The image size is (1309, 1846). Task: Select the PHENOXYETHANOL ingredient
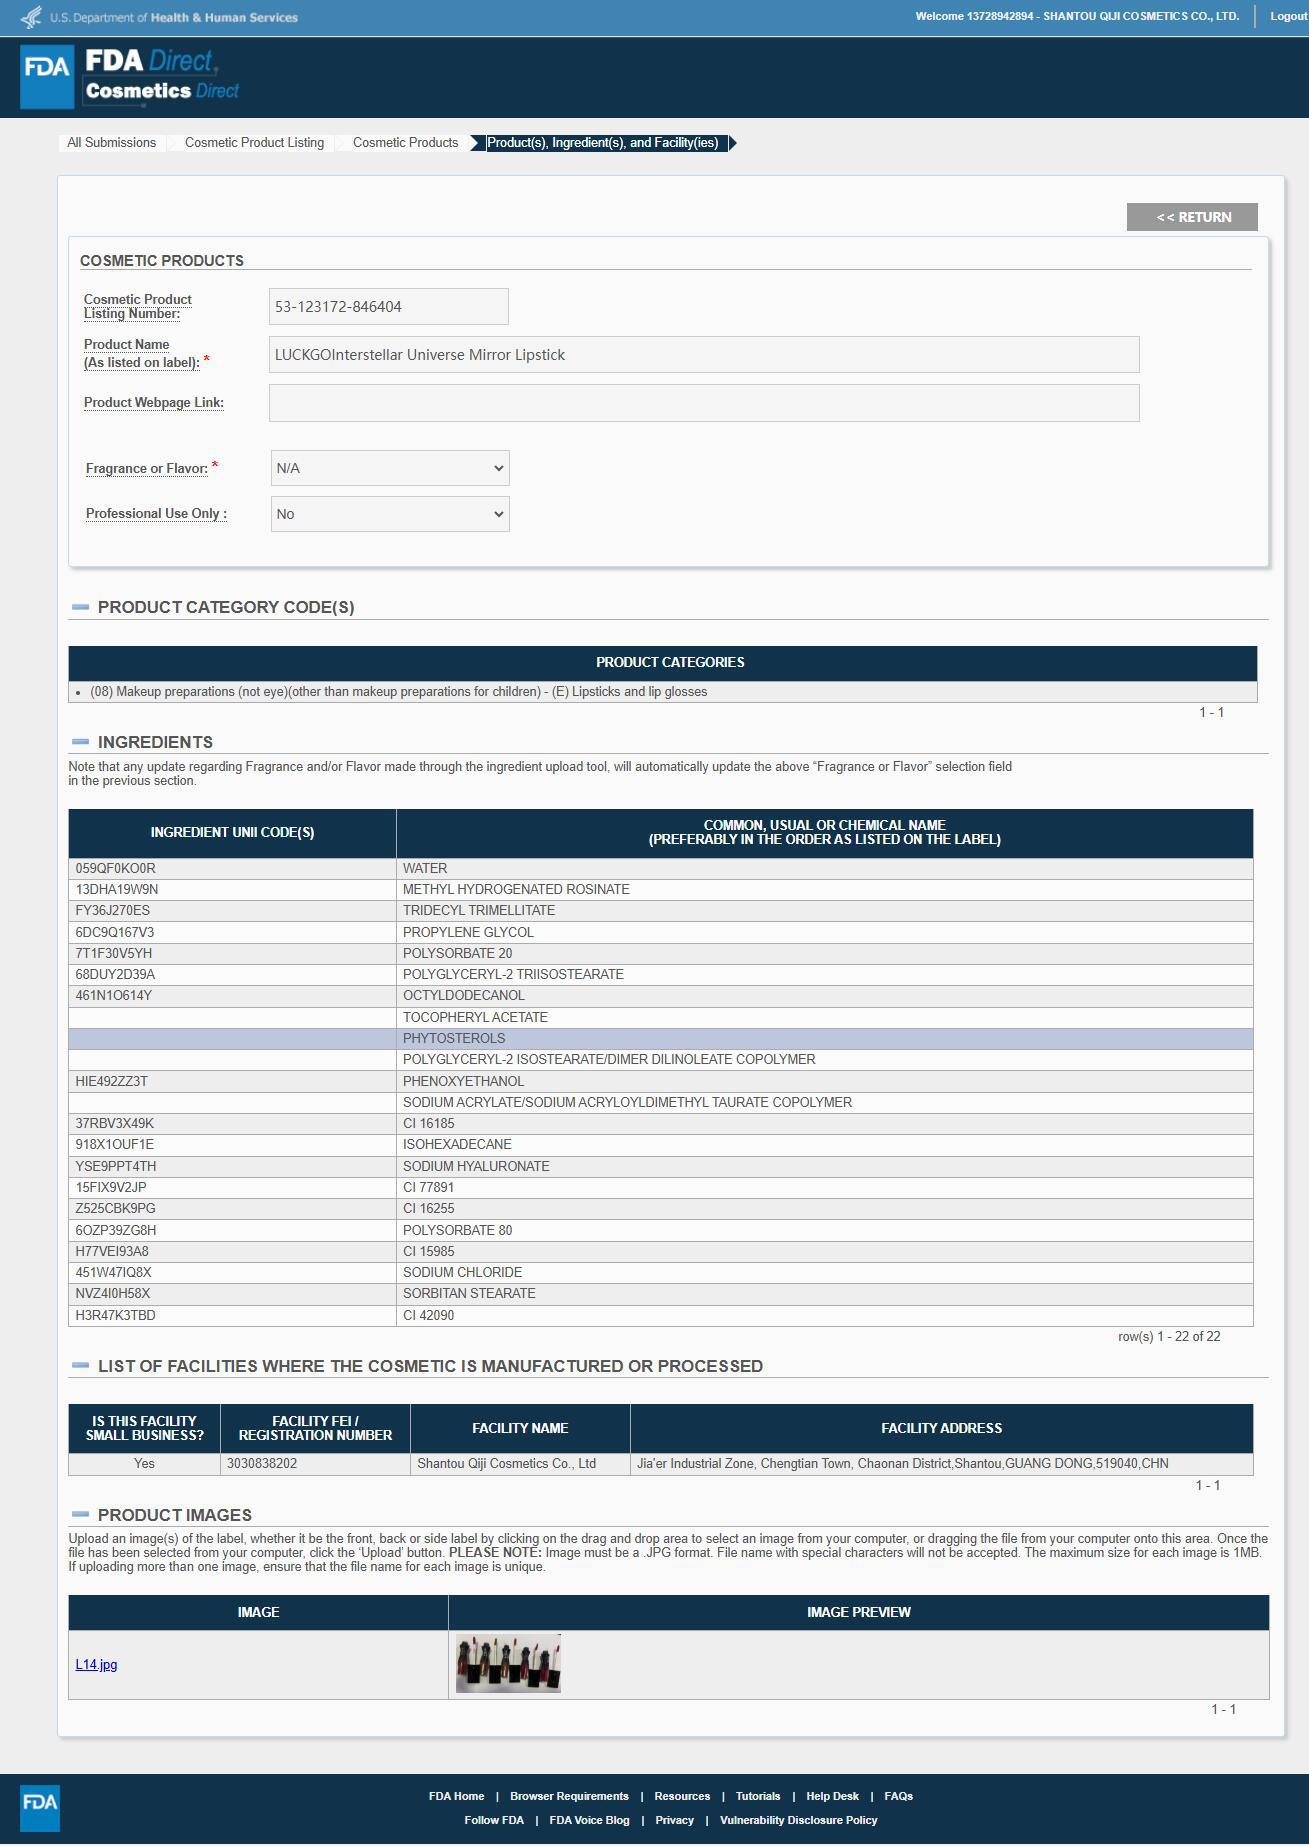[660, 1081]
